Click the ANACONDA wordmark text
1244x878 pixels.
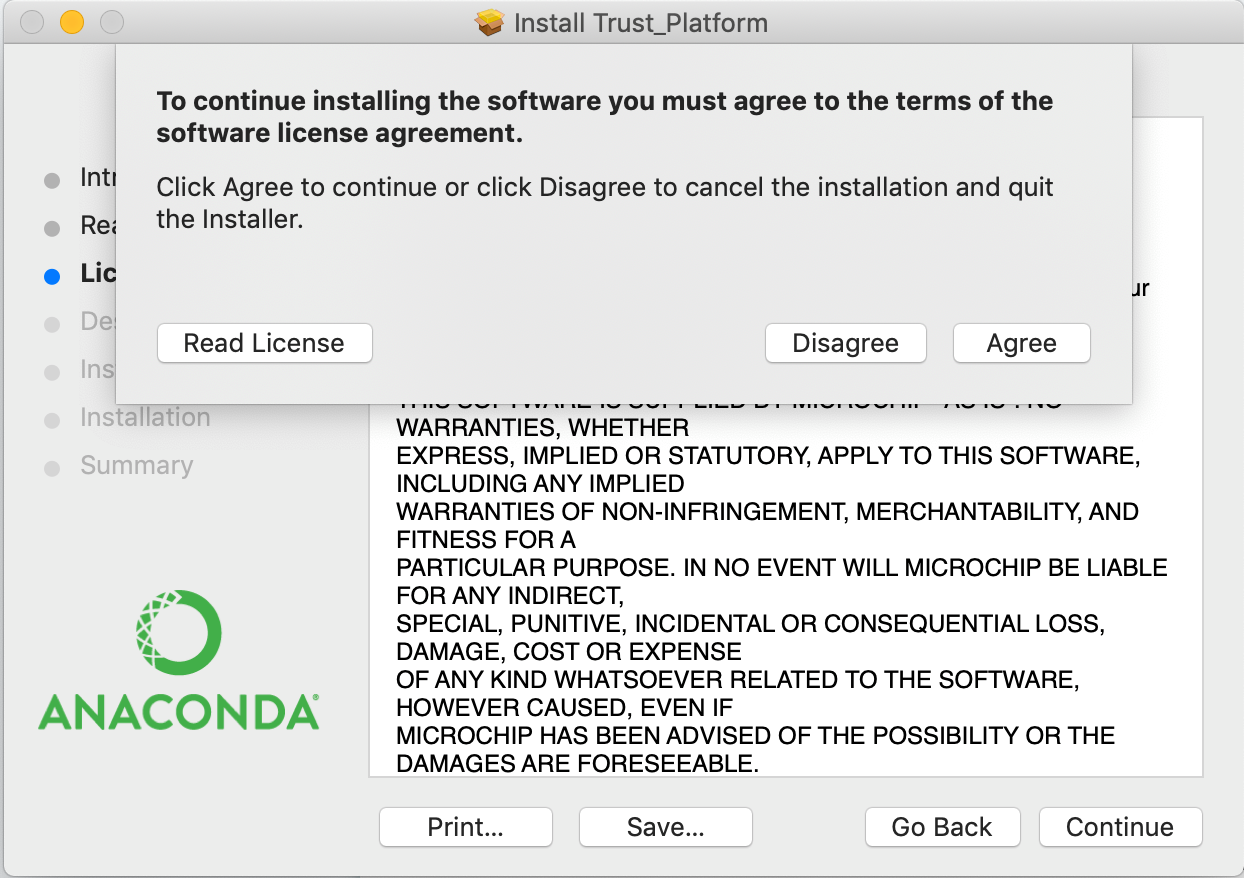point(178,712)
